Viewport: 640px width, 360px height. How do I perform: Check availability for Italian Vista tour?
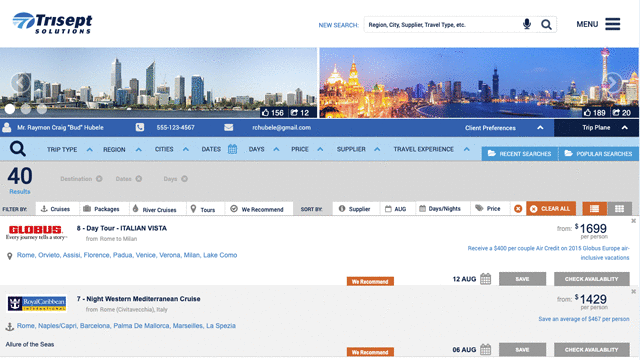pyautogui.click(x=591, y=279)
